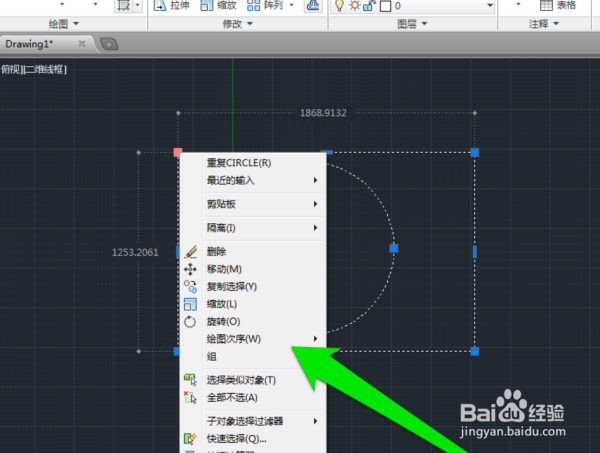600x453 pixels.
Task: Choose 删除 in the context menu
Action: tap(253, 252)
